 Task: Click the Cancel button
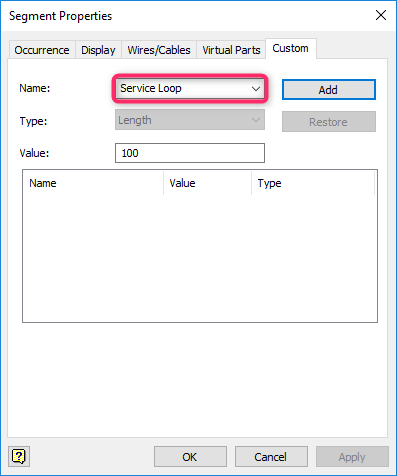point(271,457)
